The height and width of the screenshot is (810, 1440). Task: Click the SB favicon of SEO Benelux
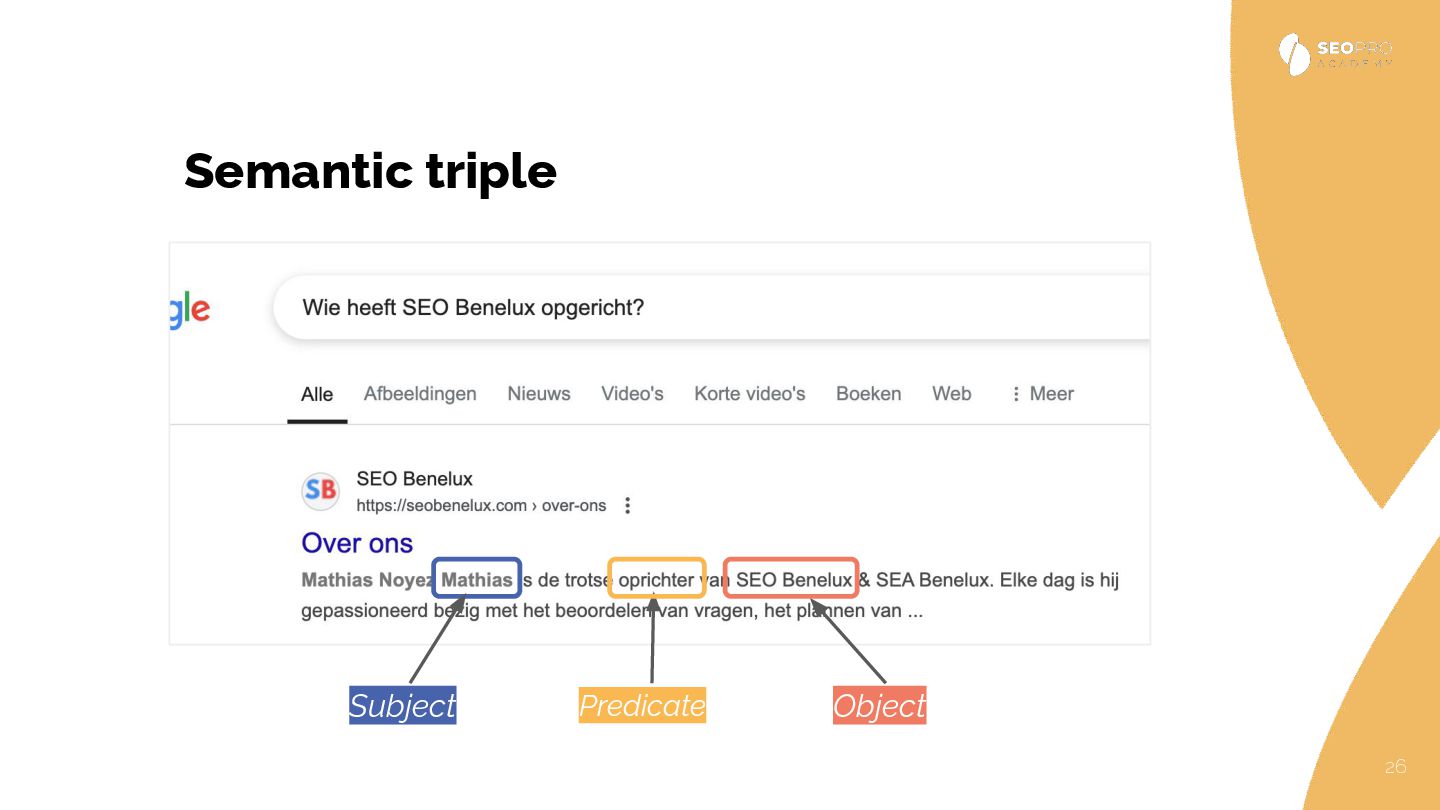320,491
